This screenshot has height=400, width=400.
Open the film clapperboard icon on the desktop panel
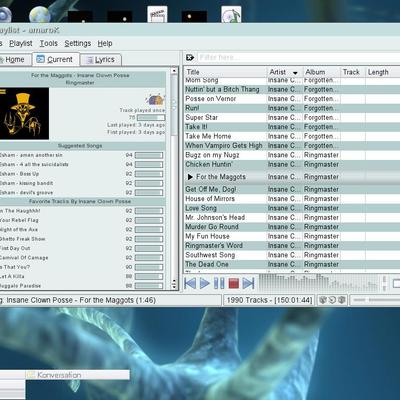pos(157,15)
